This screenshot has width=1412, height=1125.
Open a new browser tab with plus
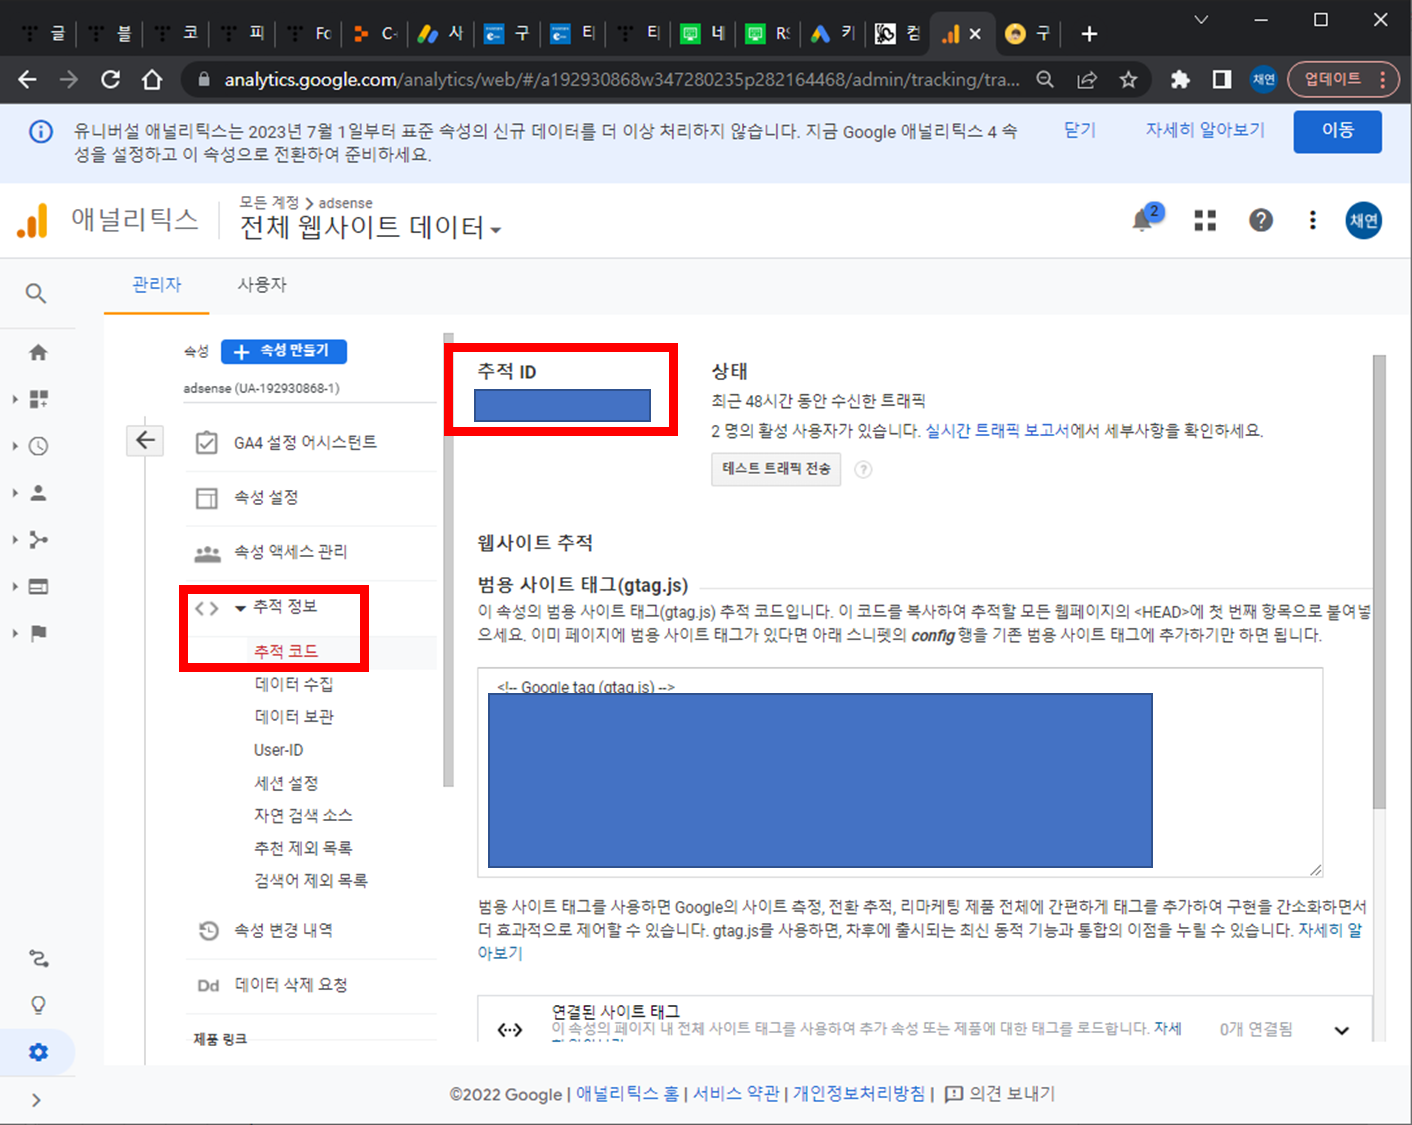(x=1089, y=34)
